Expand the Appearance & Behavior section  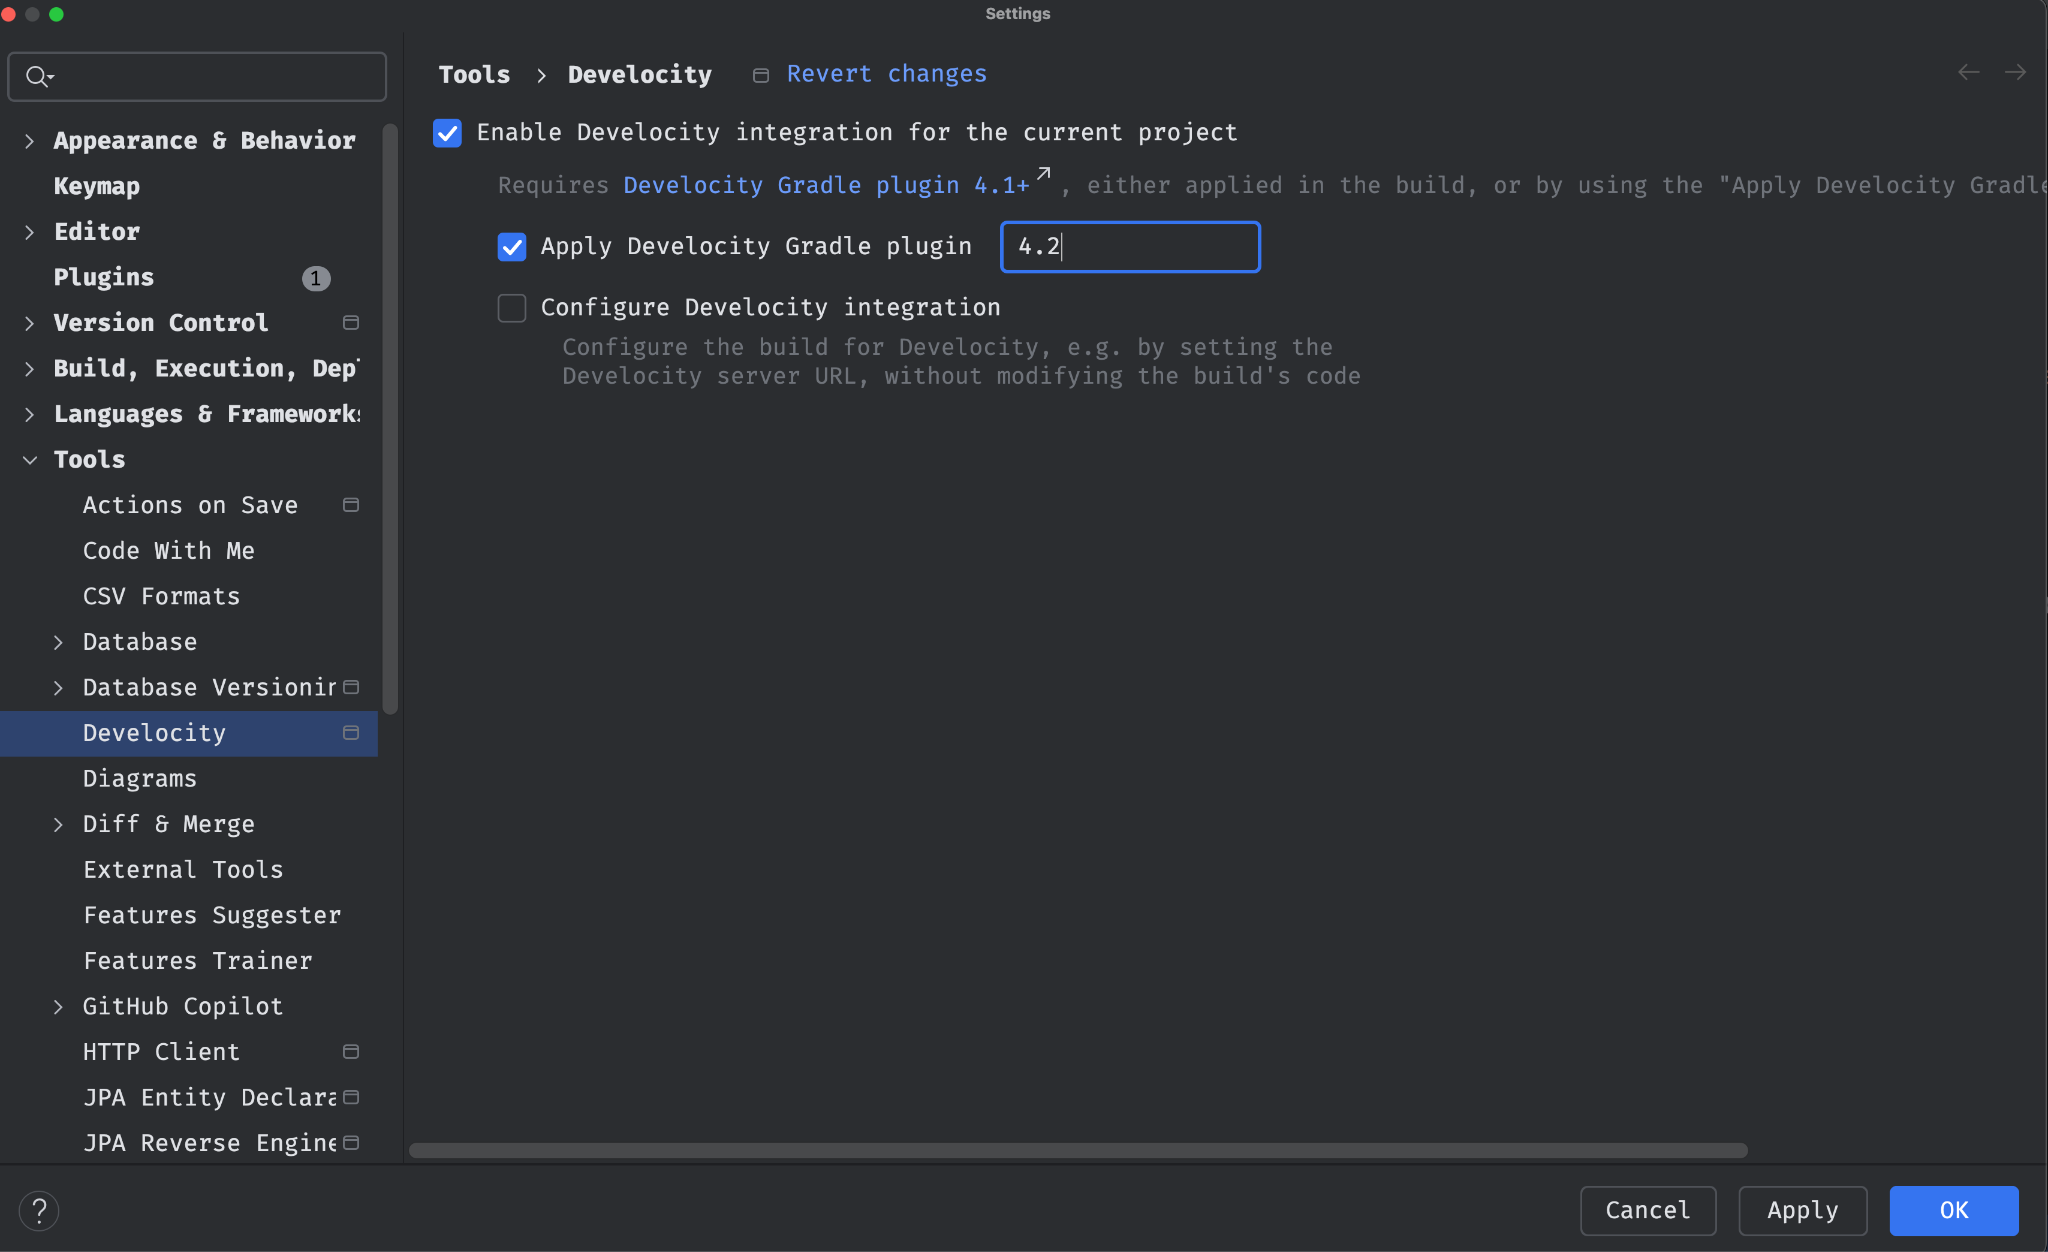(30, 141)
